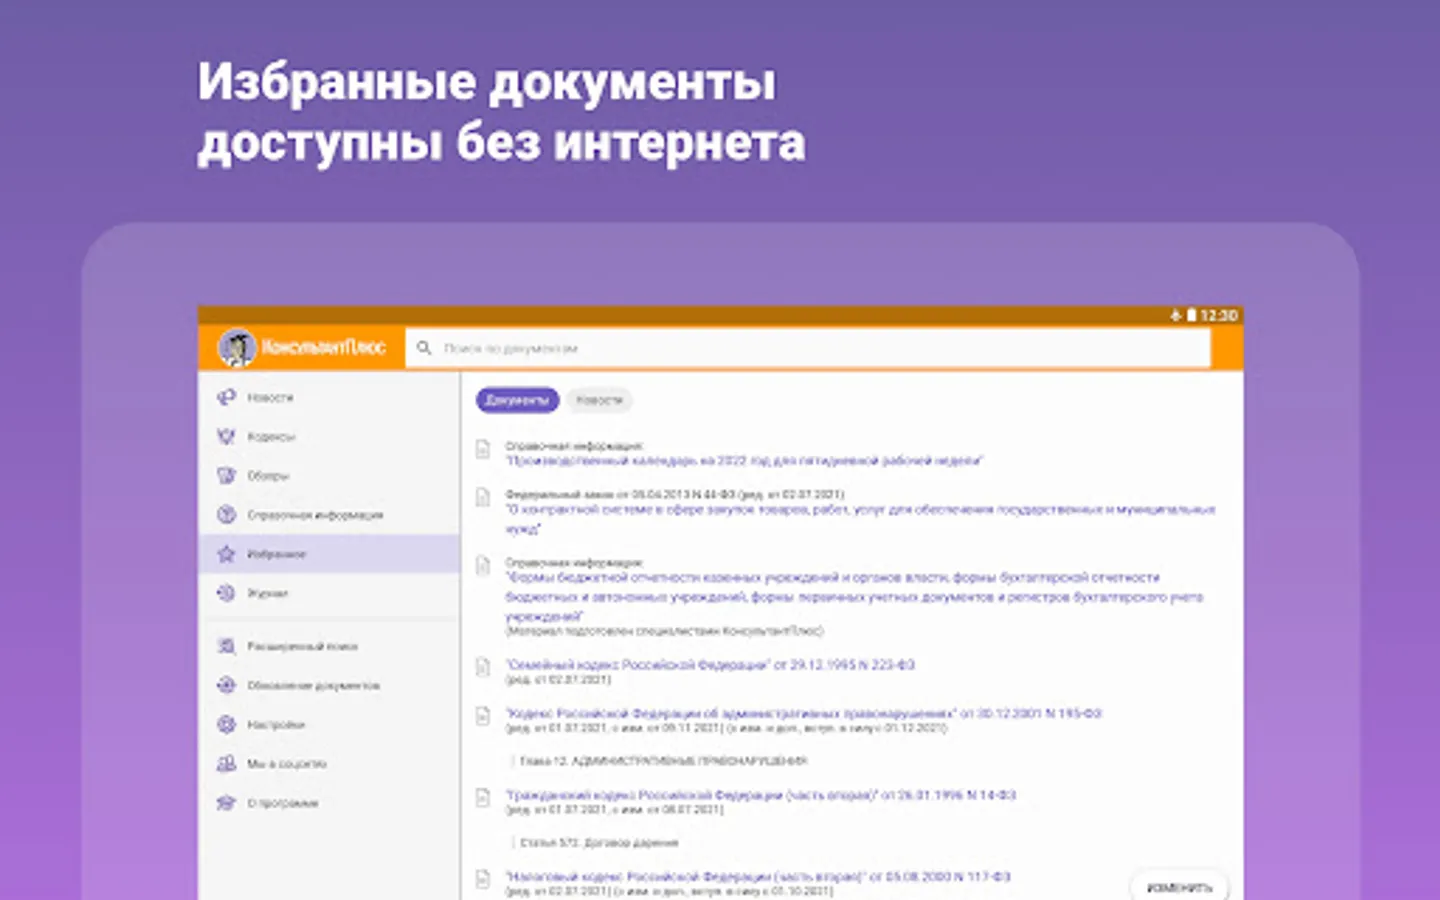Click the КонсультантПлюс logo avatar

(237, 348)
